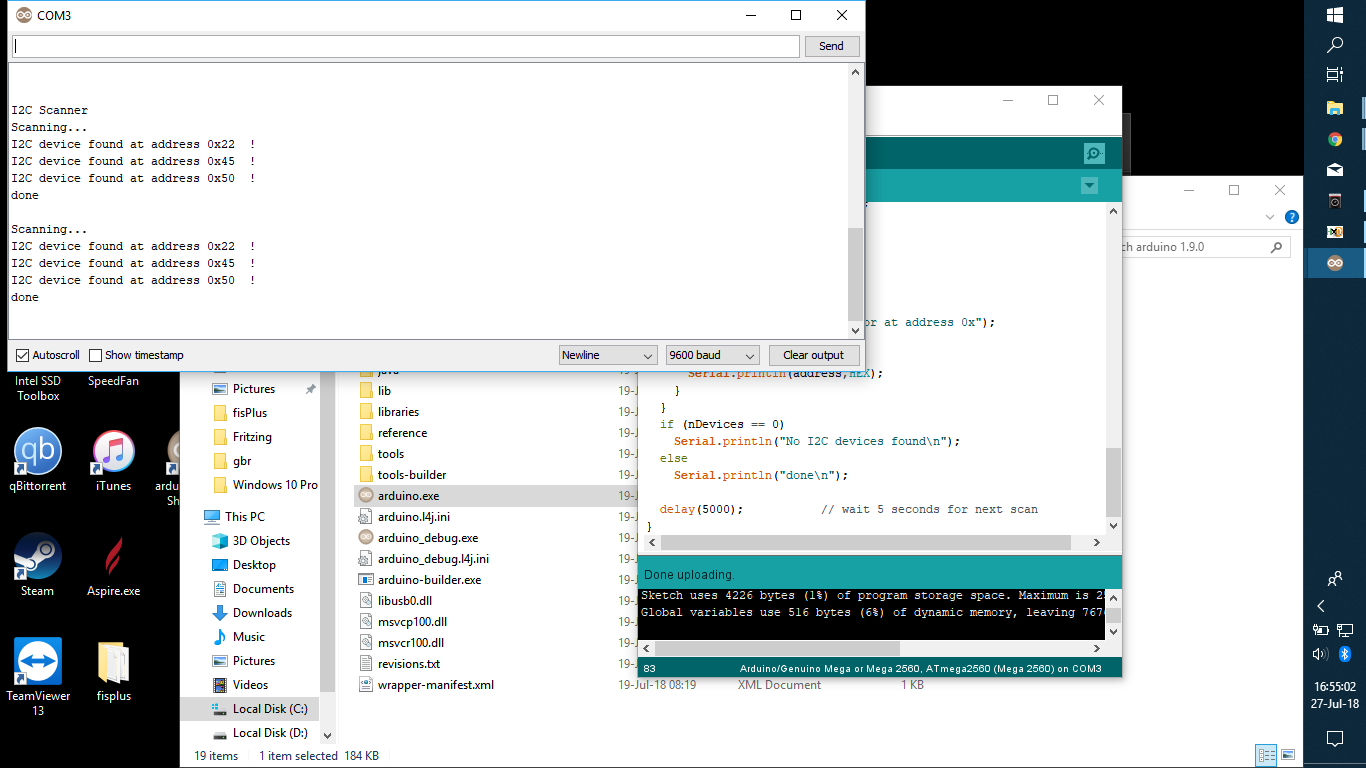Switch Explorer view with the details icon

[1266, 755]
